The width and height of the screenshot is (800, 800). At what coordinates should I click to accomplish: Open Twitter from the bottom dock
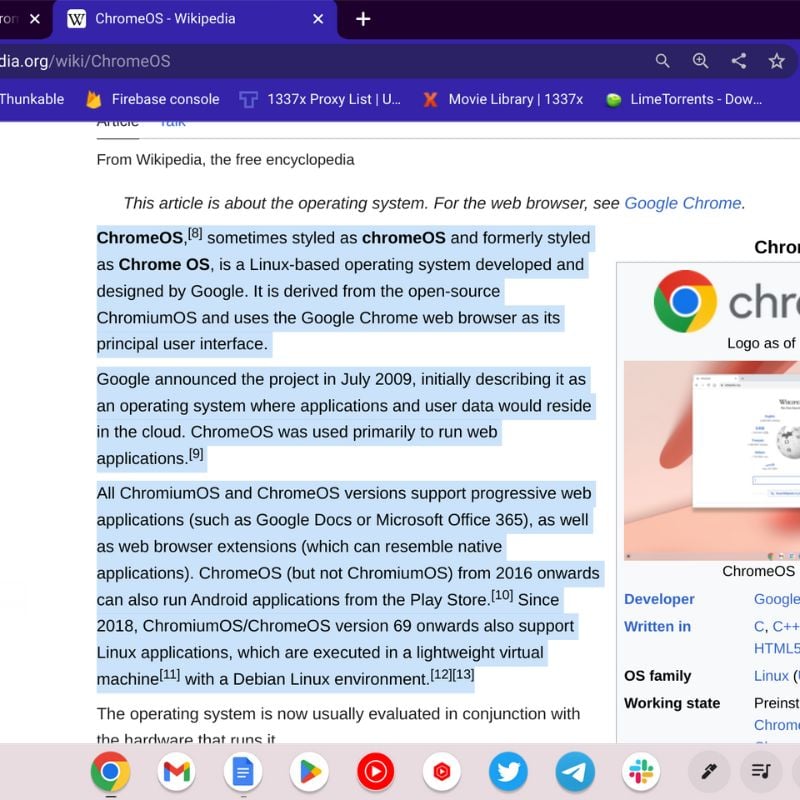click(508, 772)
